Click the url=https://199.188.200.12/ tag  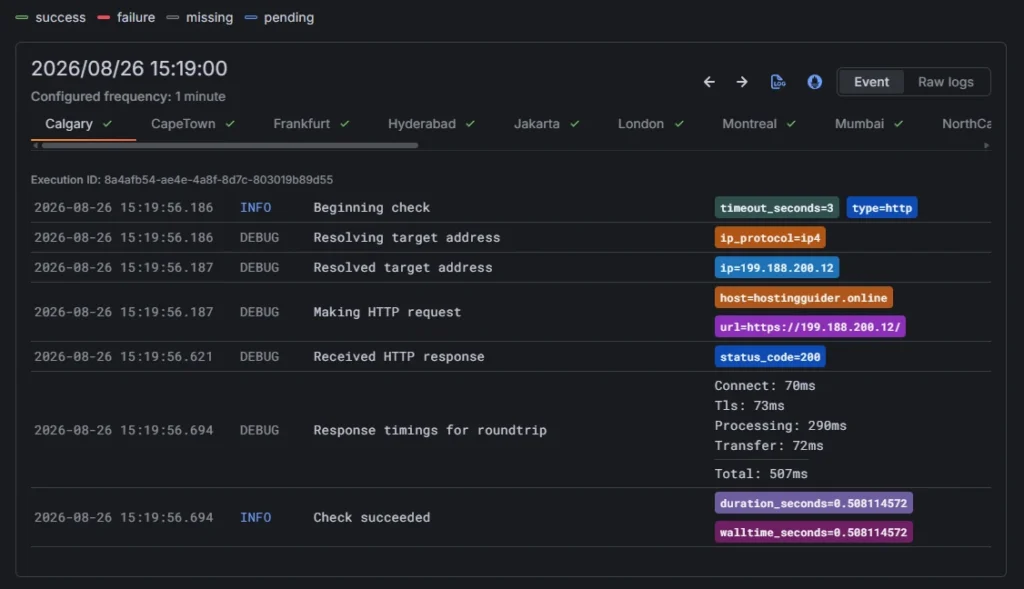[x=810, y=326]
